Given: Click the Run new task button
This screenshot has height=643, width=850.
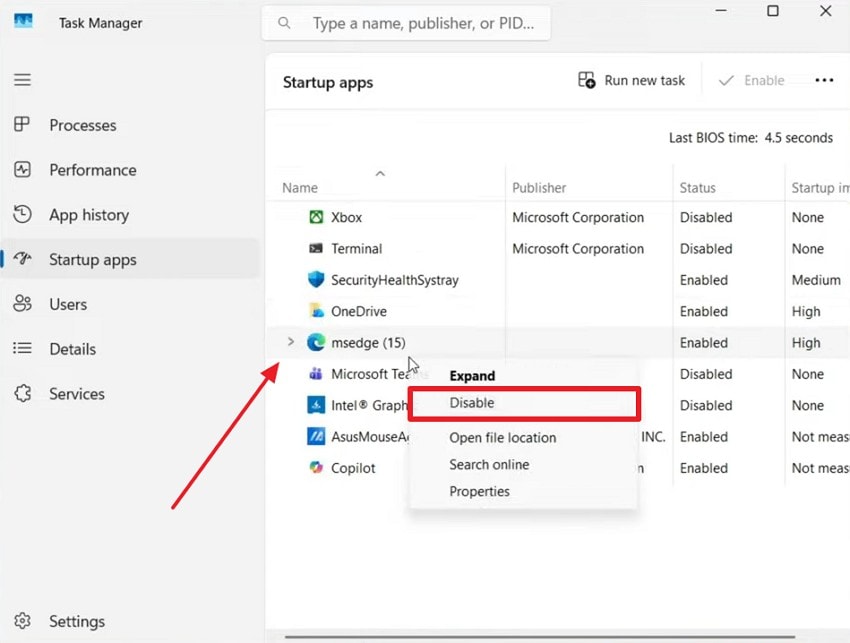Looking at the screenshot, I should [632, 80].
